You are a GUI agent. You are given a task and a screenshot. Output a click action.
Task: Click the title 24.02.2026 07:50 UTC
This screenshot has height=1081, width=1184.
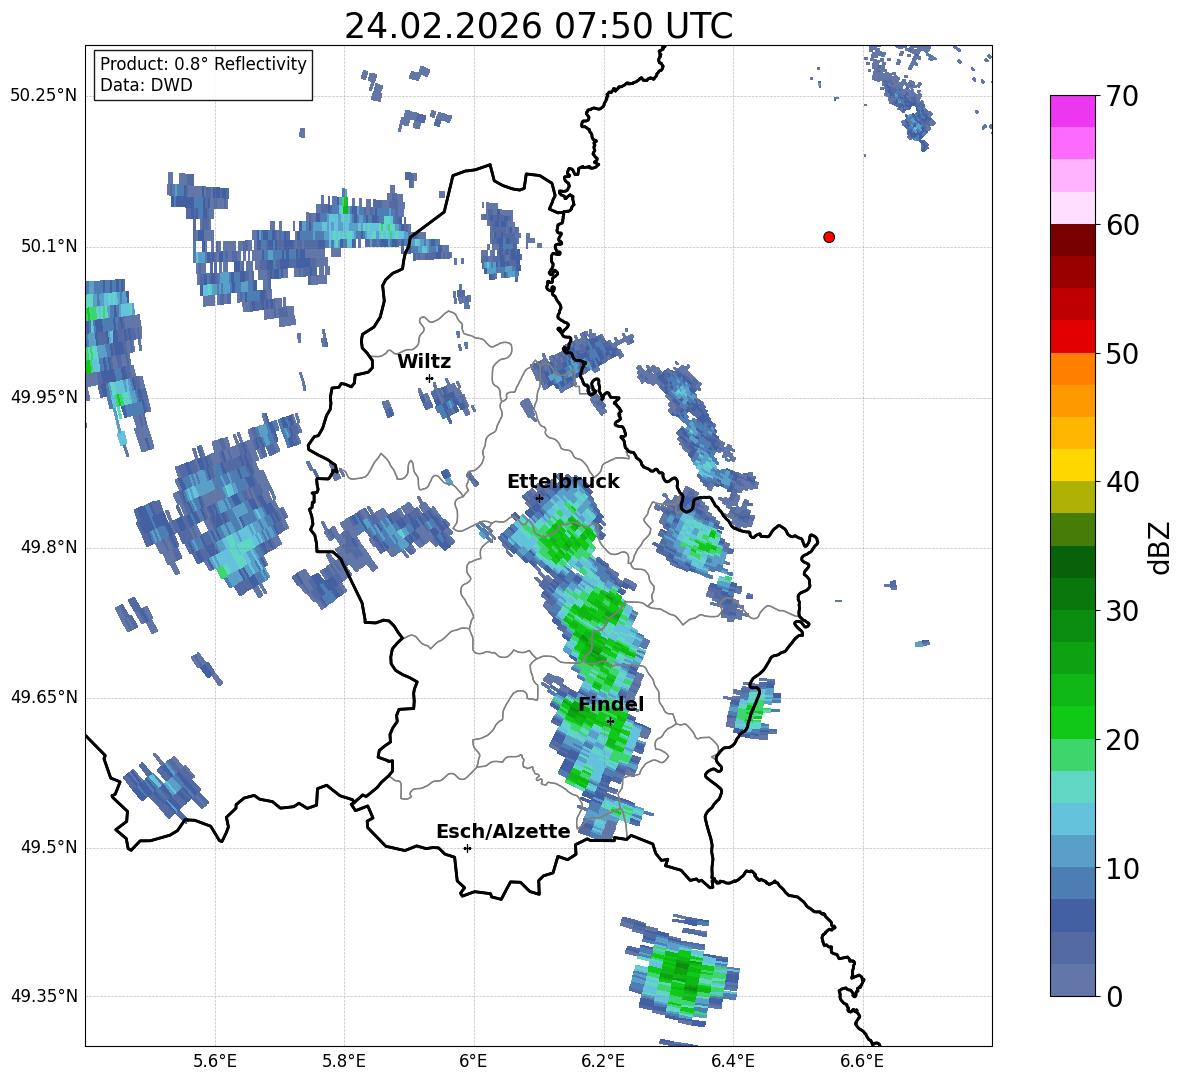point(538,26)
